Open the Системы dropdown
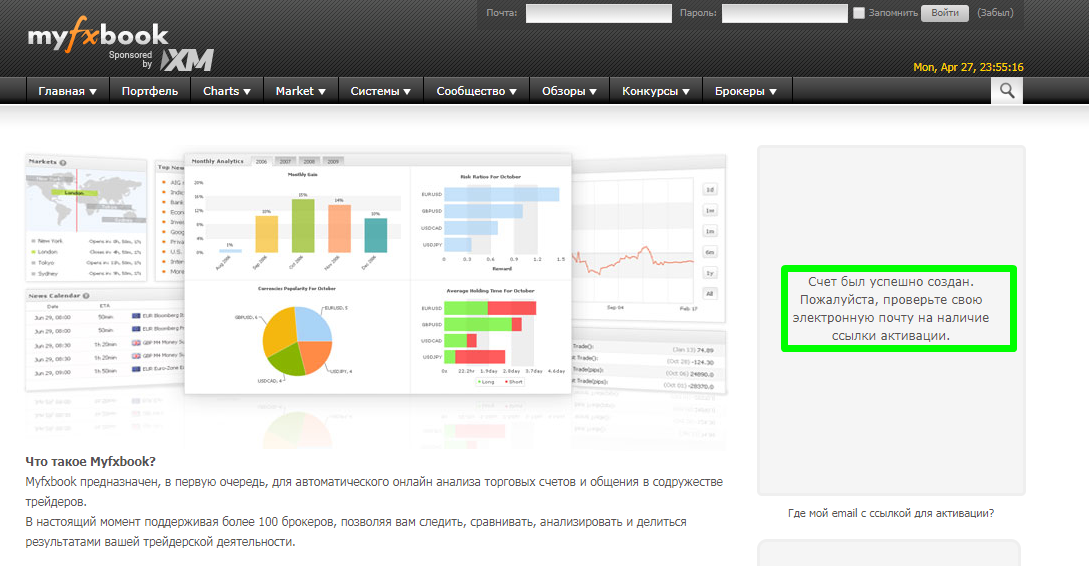 [381, 91]
